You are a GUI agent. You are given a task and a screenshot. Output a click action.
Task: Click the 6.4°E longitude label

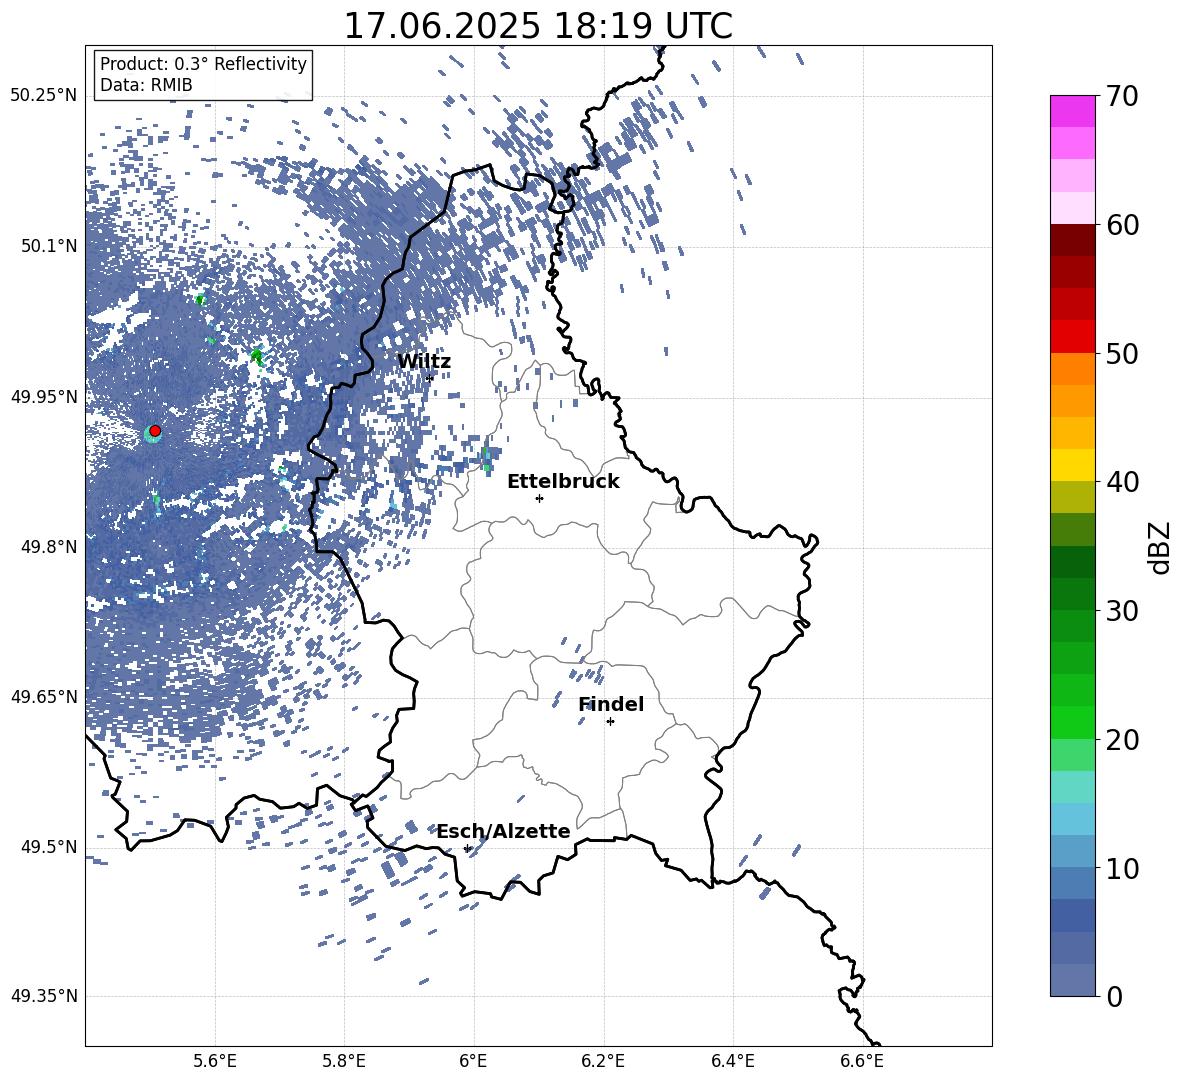pos(732,1061)
